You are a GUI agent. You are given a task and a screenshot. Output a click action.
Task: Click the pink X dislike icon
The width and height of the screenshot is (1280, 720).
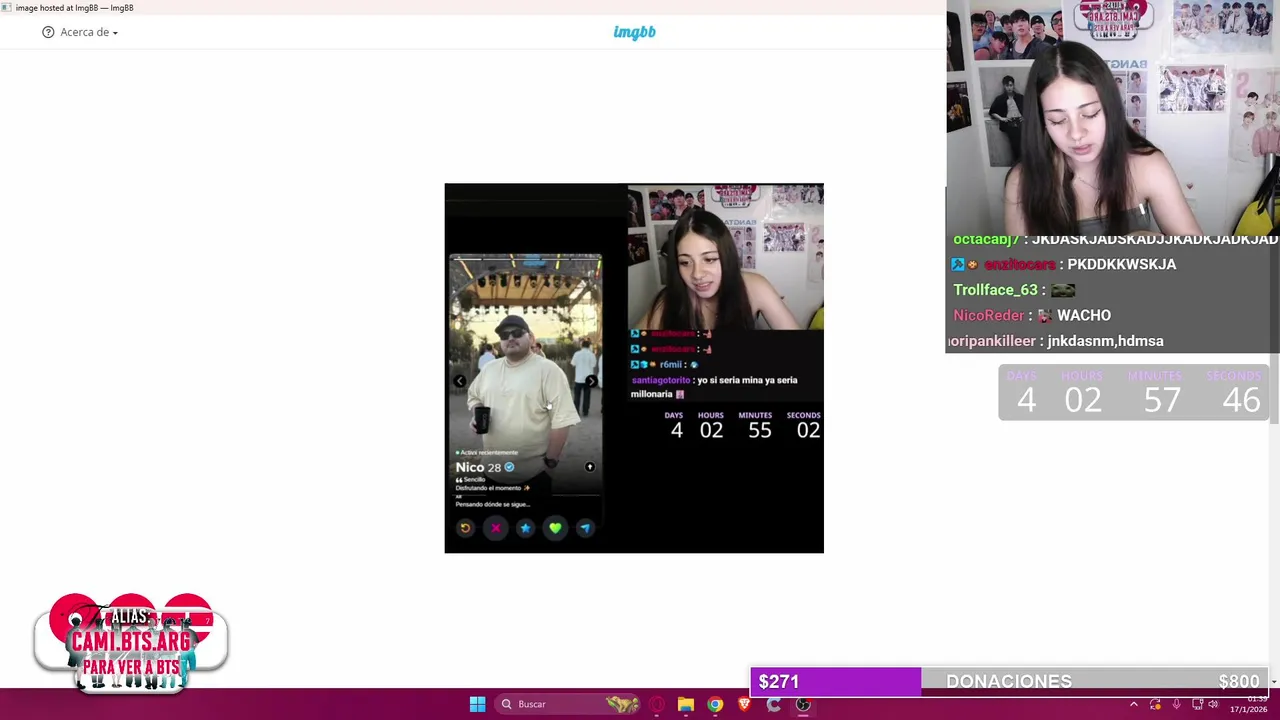[495, 528]
